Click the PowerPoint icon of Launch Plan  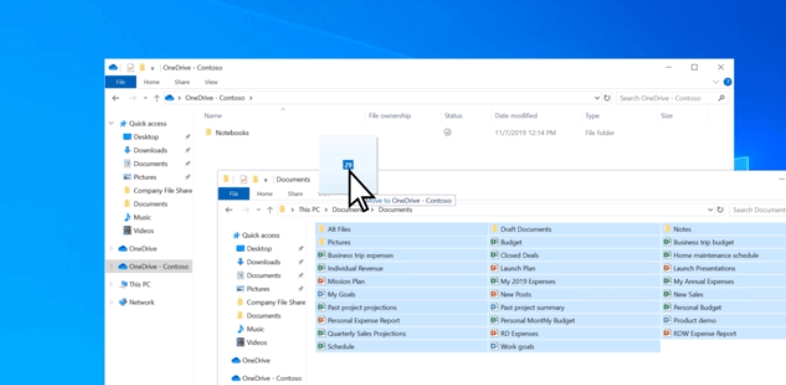tap(494, 268)
